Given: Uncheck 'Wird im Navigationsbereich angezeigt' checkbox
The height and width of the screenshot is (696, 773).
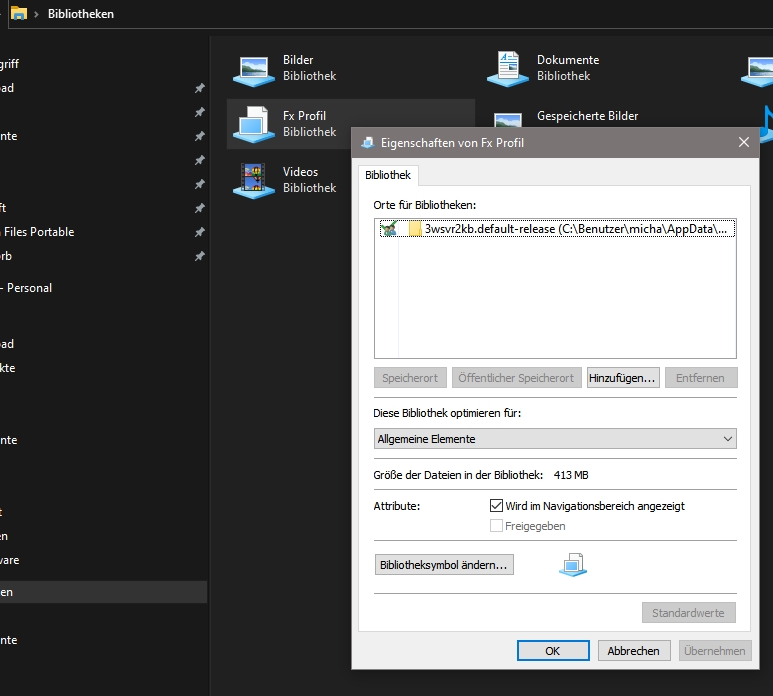Looking at the screenshot, I should click(497, 506).
